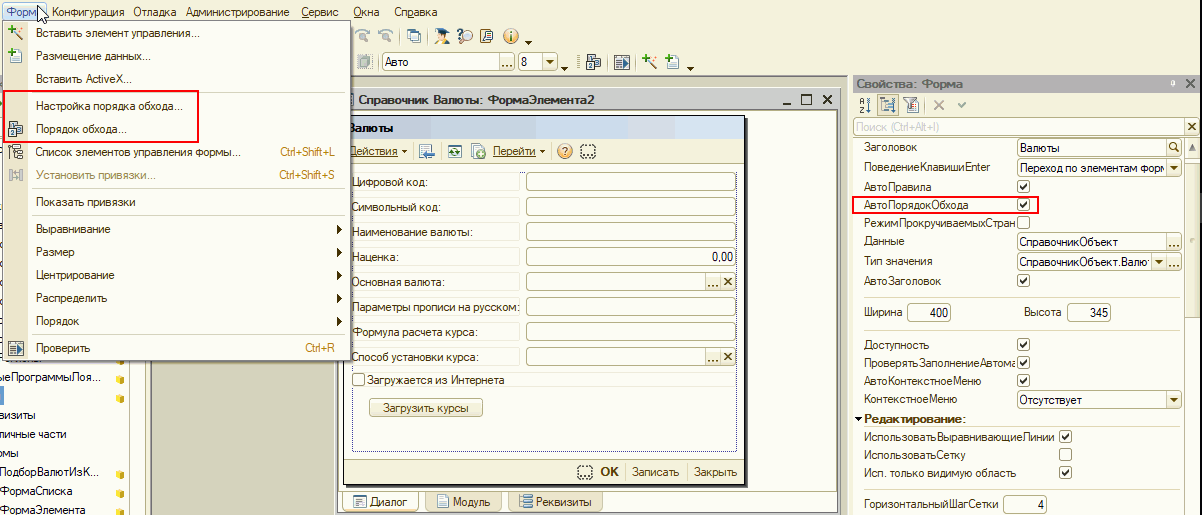Click the grey cube icon left of the Авто font box
This screenshot has height=515, width=1202.
[364, 62]
